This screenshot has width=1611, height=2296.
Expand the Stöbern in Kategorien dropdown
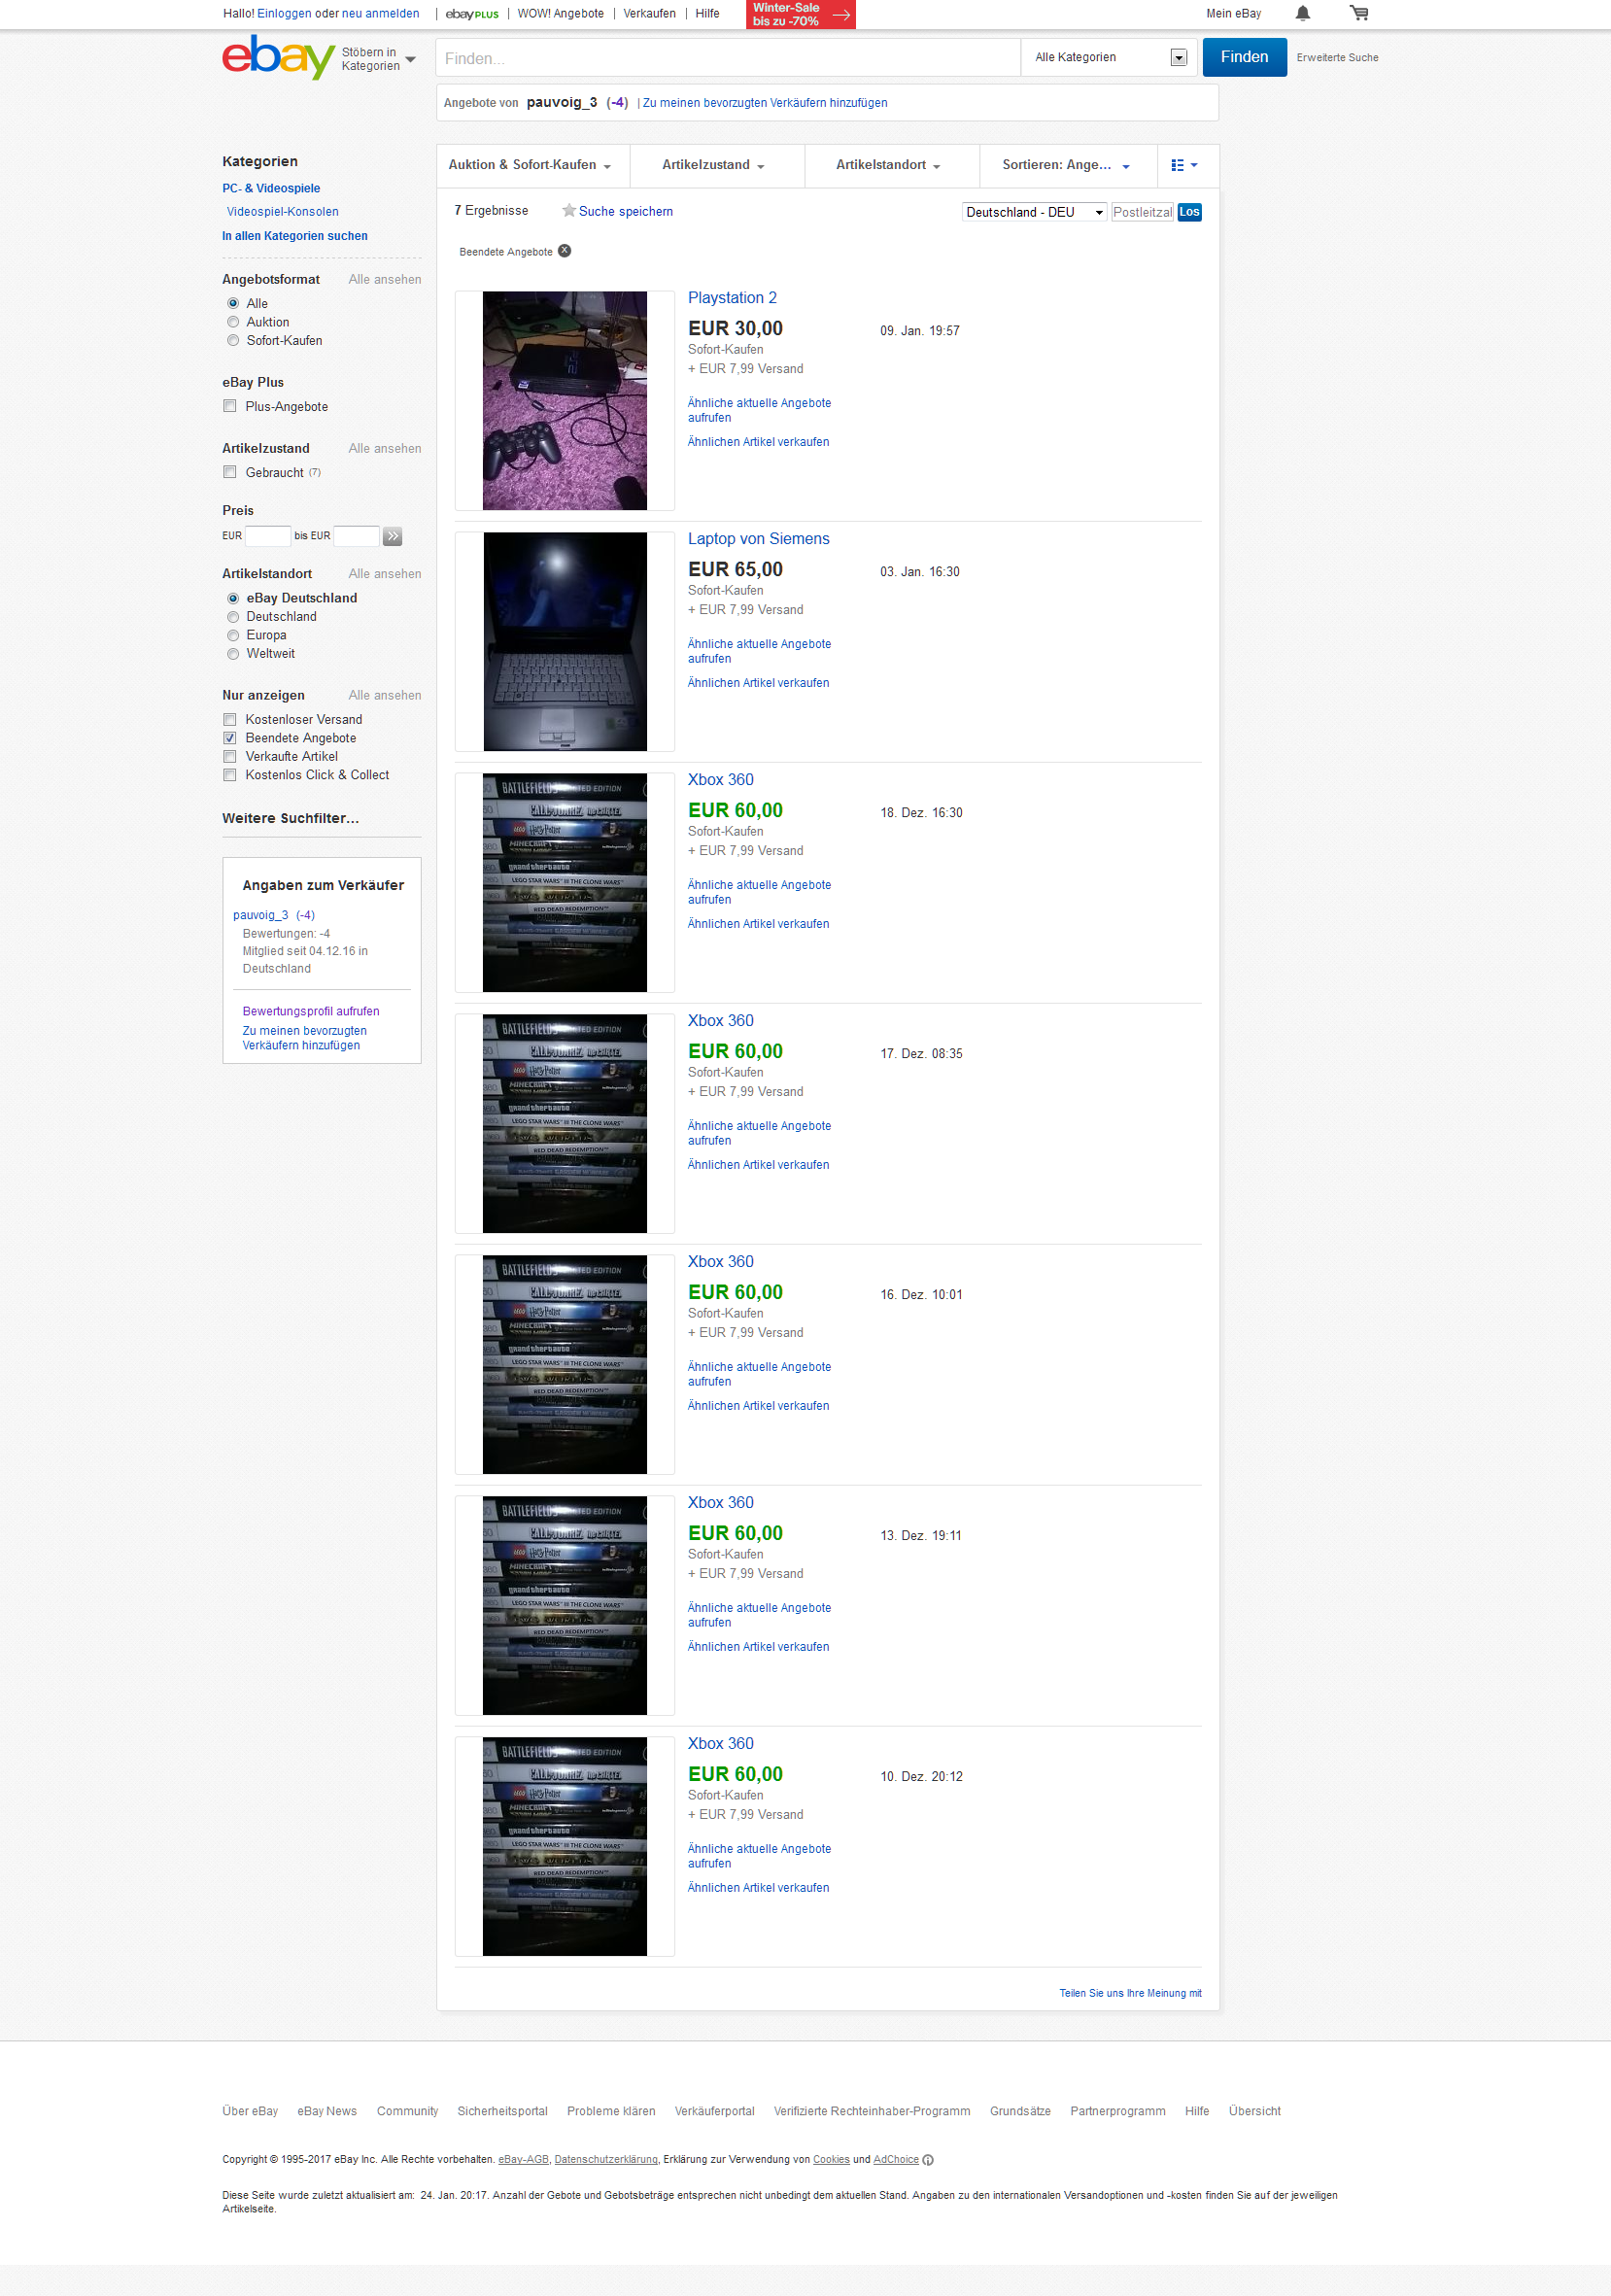point(378,59)
